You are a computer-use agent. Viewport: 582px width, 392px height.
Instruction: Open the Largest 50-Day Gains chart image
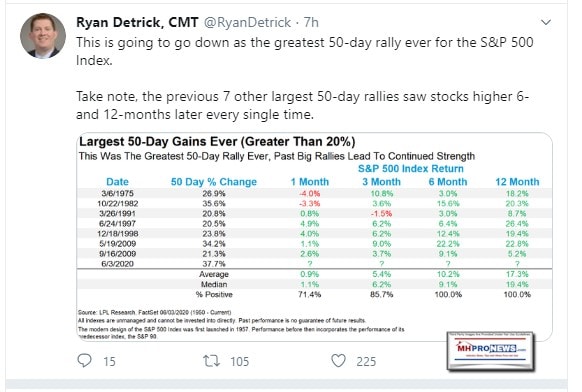[x=314, y=237]
